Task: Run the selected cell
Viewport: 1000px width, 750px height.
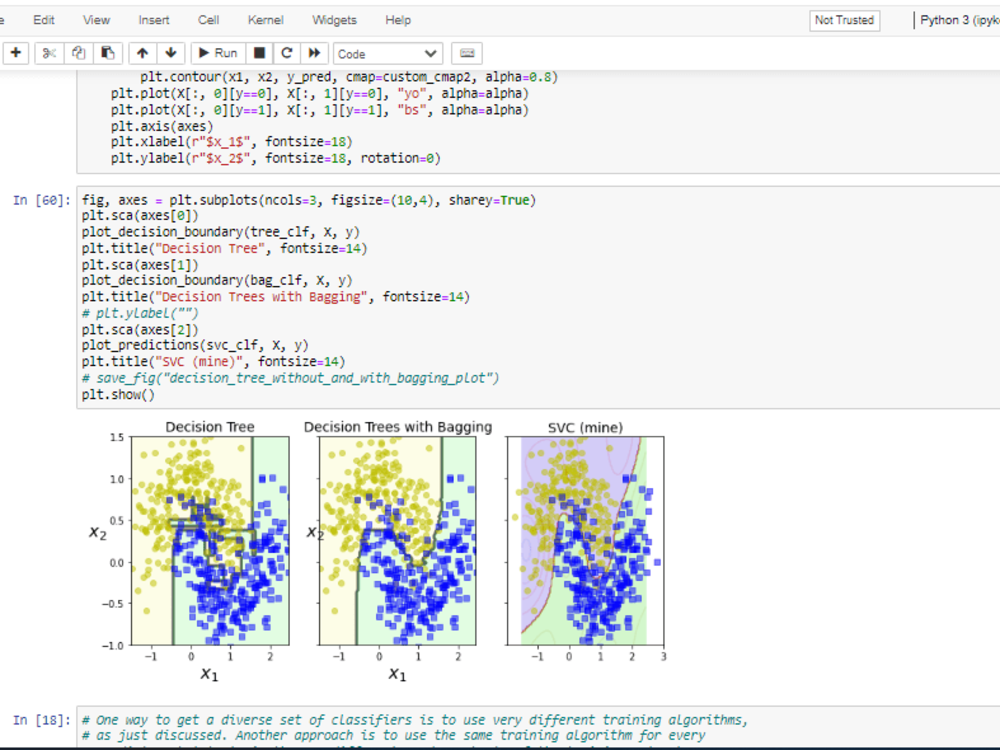Action: [218, 53]
